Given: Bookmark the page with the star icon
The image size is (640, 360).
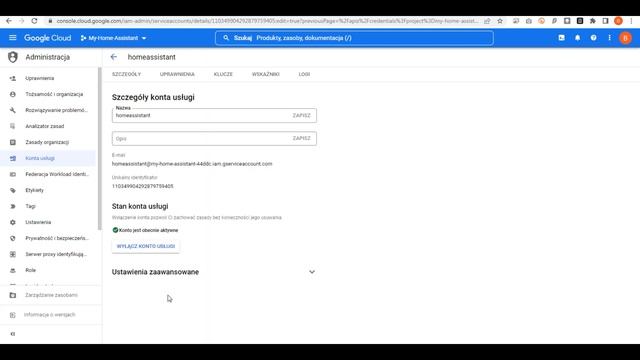Looking at the screenshot, I should pyautogui.click(x=500, y=21).
